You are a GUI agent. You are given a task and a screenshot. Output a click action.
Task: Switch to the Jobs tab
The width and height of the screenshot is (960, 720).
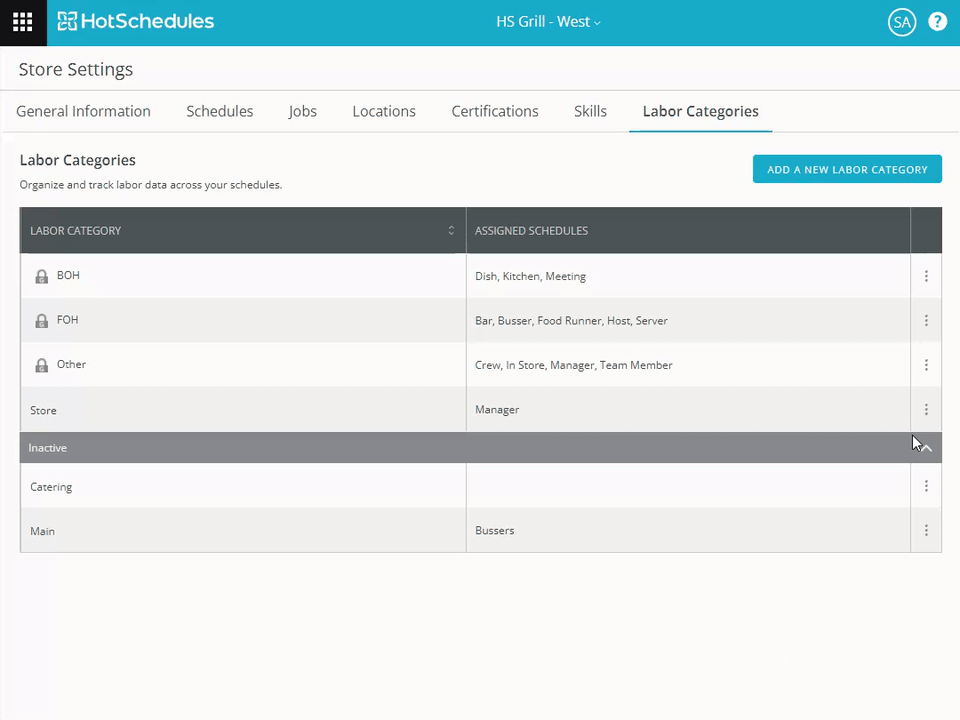point(302,111)
